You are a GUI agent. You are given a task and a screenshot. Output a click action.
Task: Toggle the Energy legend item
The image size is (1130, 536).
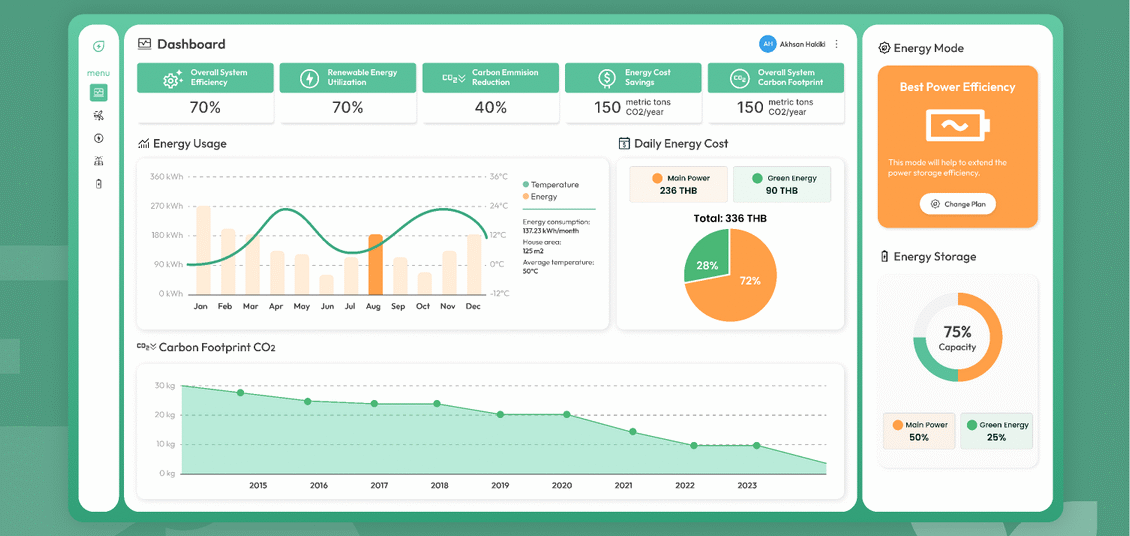point(540,196)
